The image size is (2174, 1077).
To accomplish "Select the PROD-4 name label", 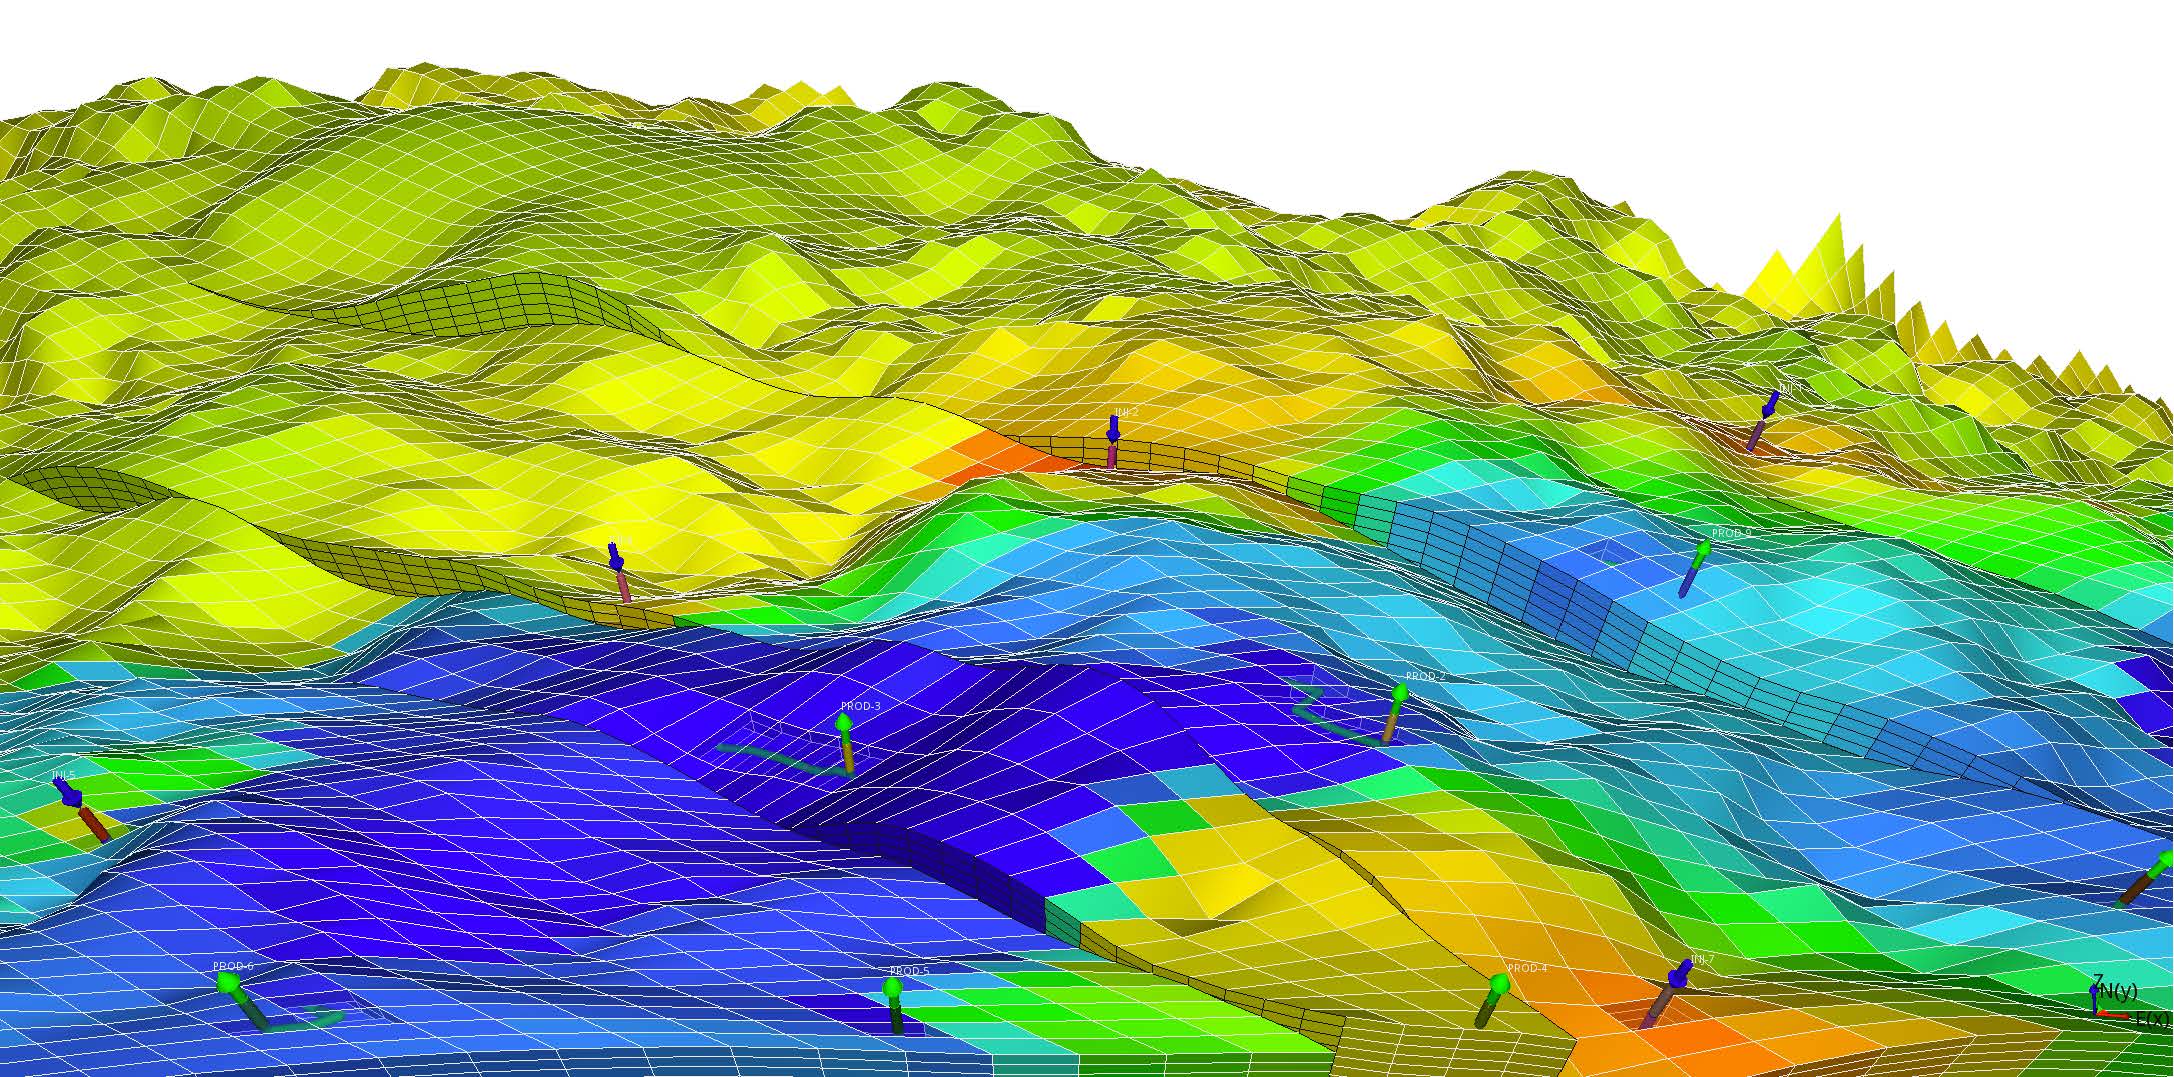I will (1526, 968).
